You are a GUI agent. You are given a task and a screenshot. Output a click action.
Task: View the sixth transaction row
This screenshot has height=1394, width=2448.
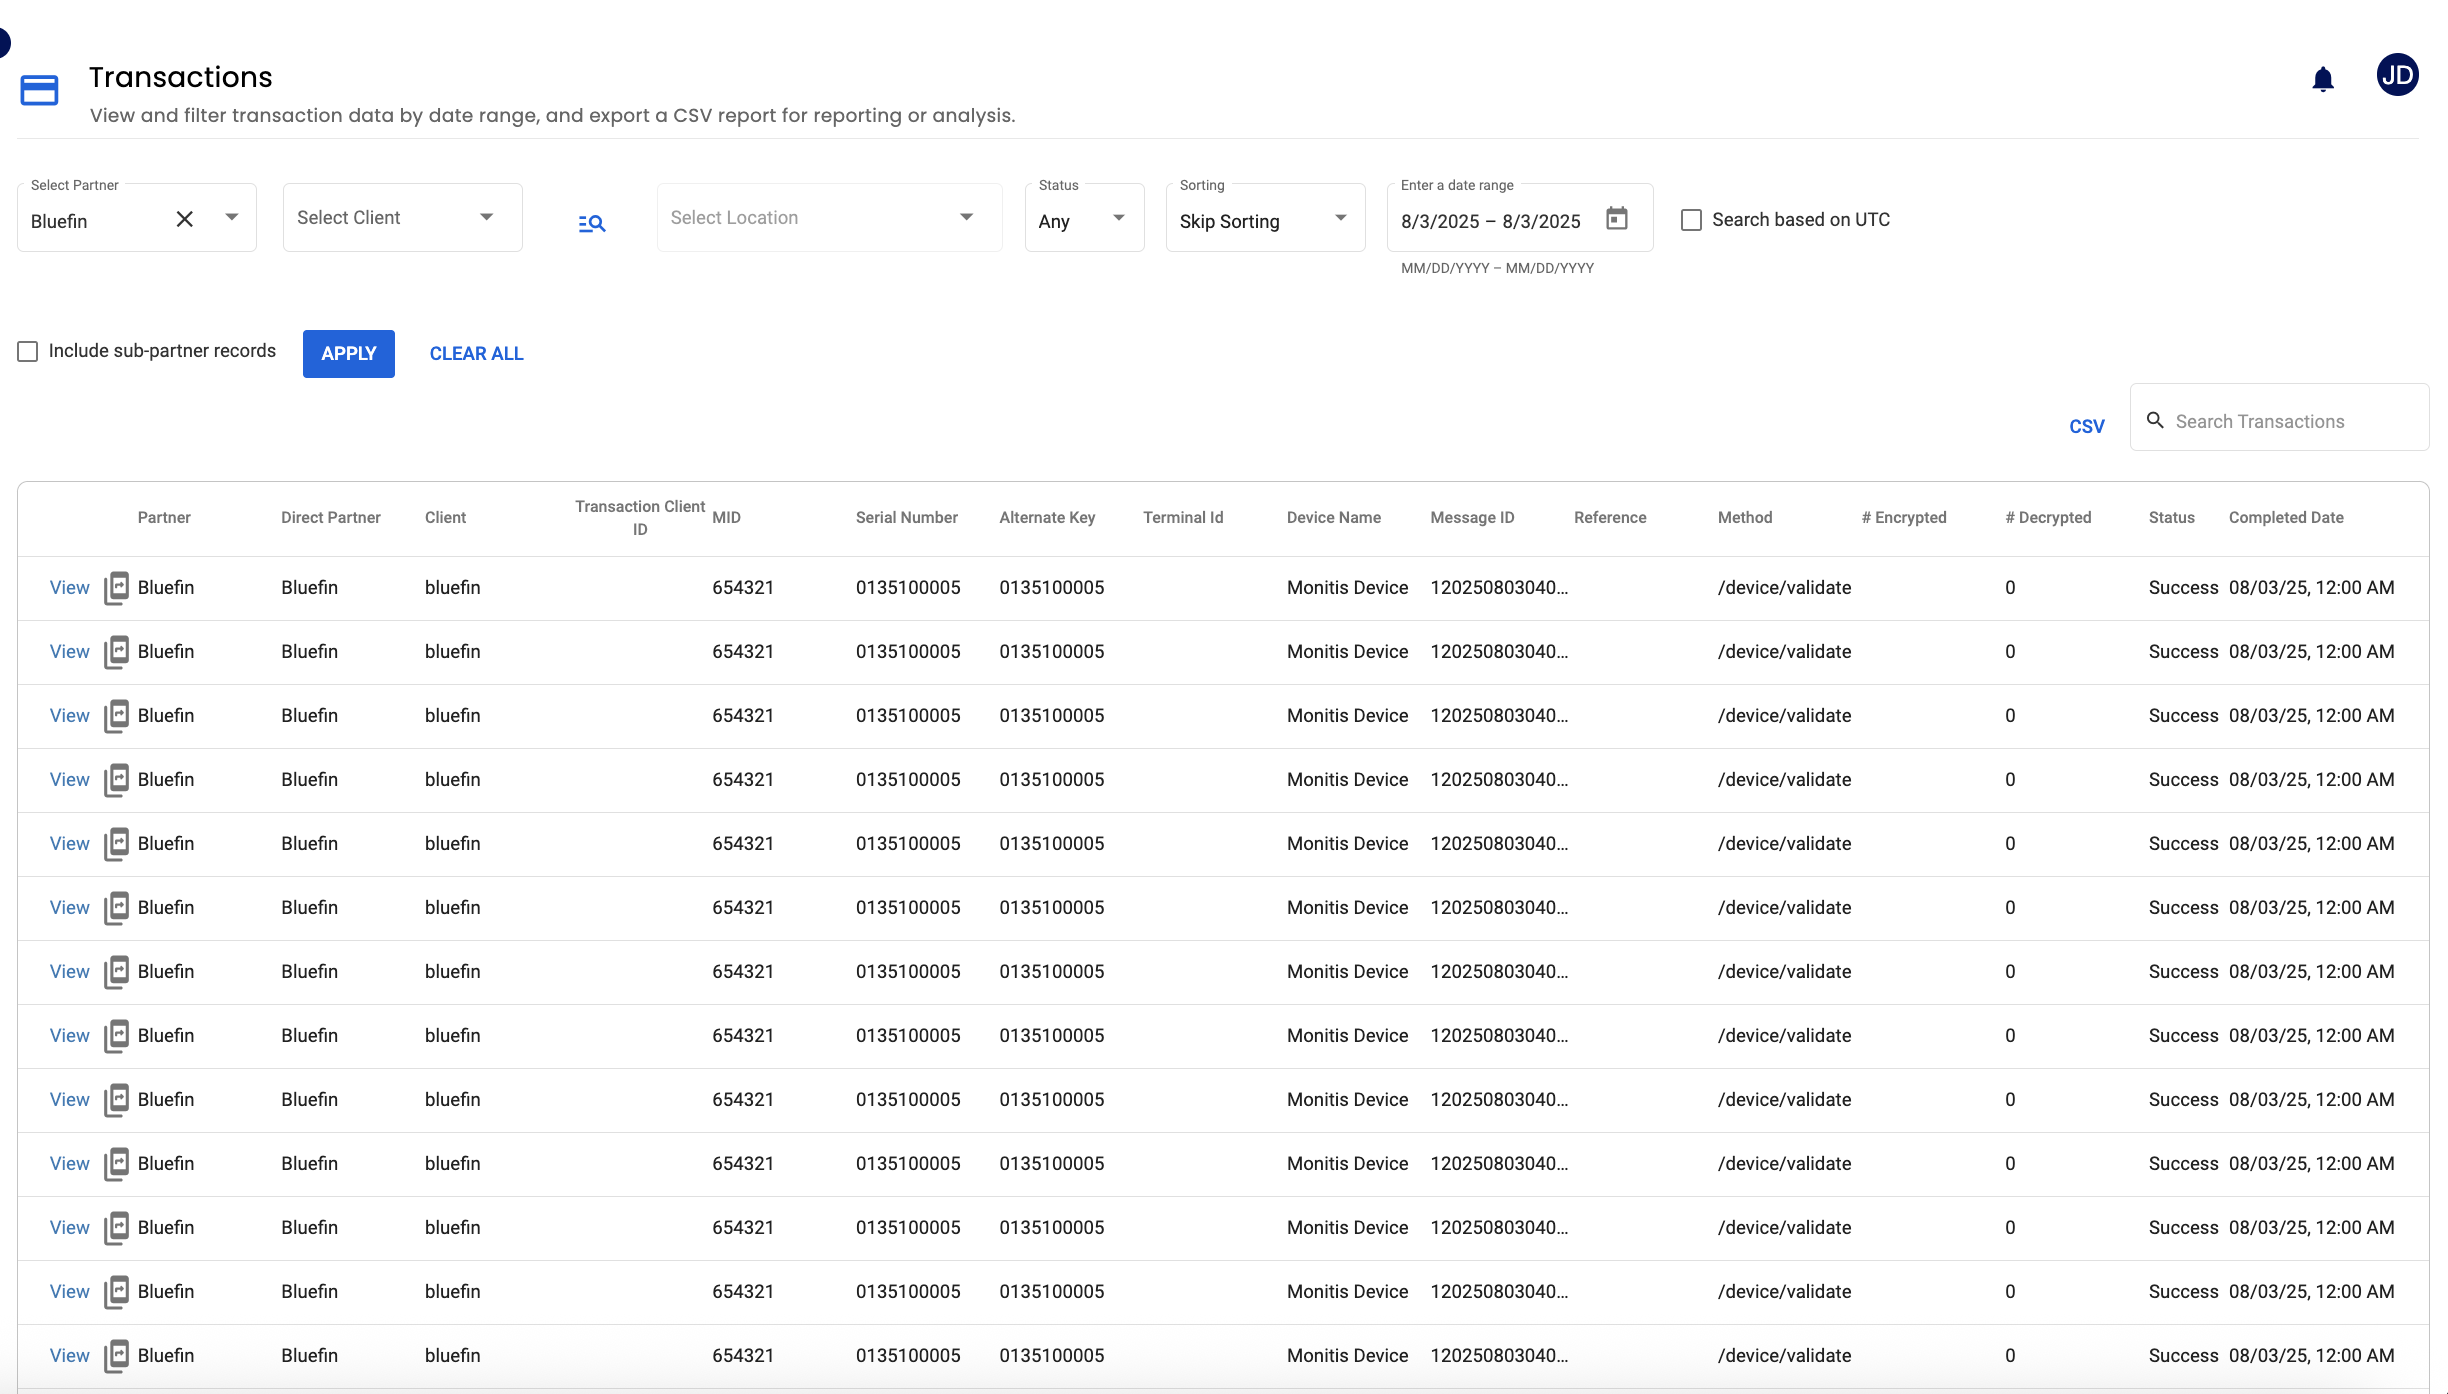pyautogui.click(x=69, y=908)
